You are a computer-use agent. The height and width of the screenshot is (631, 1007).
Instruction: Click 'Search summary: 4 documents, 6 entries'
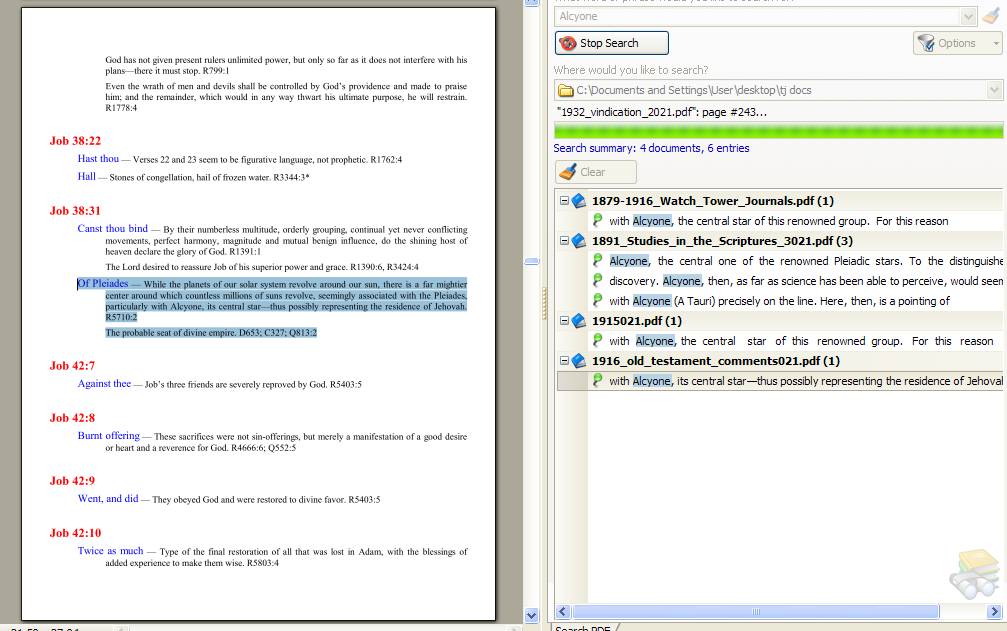point(651,148)
